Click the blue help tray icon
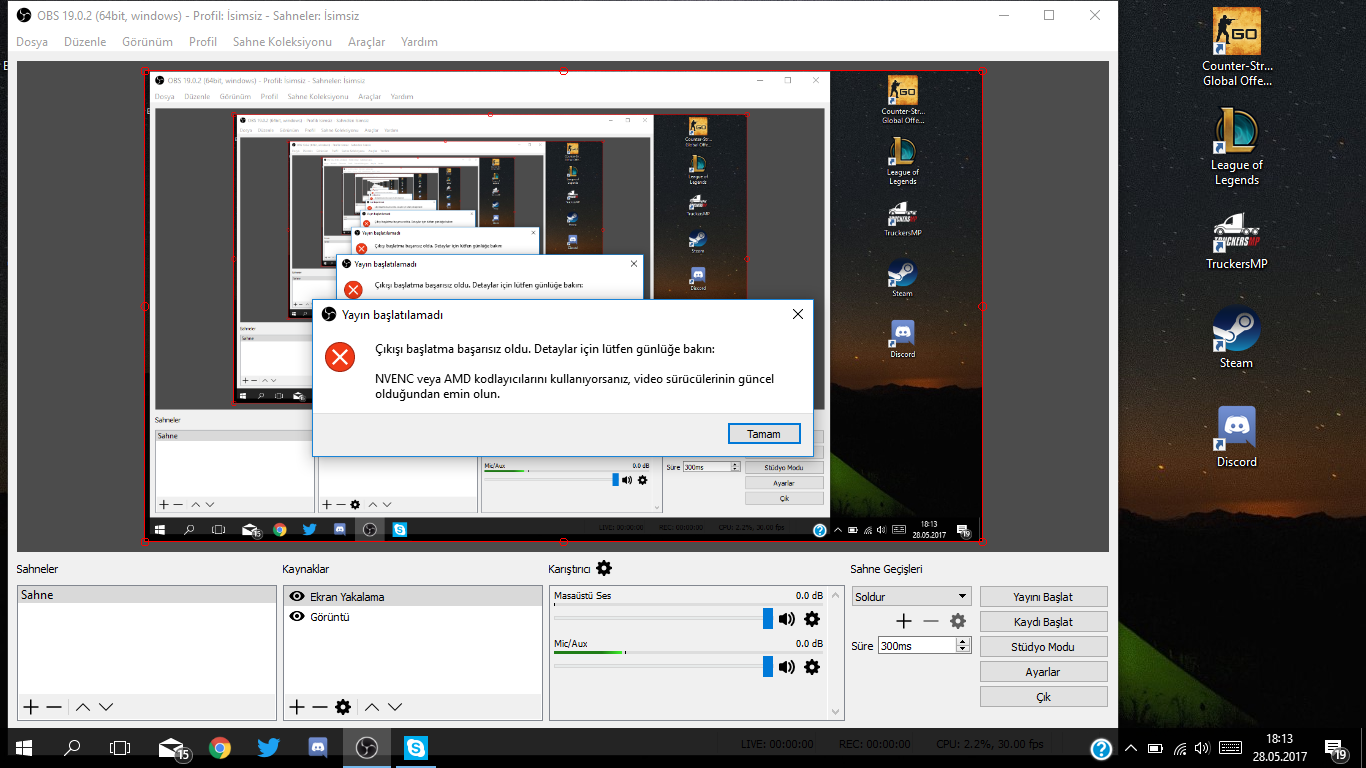This screenshot has width=1366, height=768. click(x=1101, y=748)
